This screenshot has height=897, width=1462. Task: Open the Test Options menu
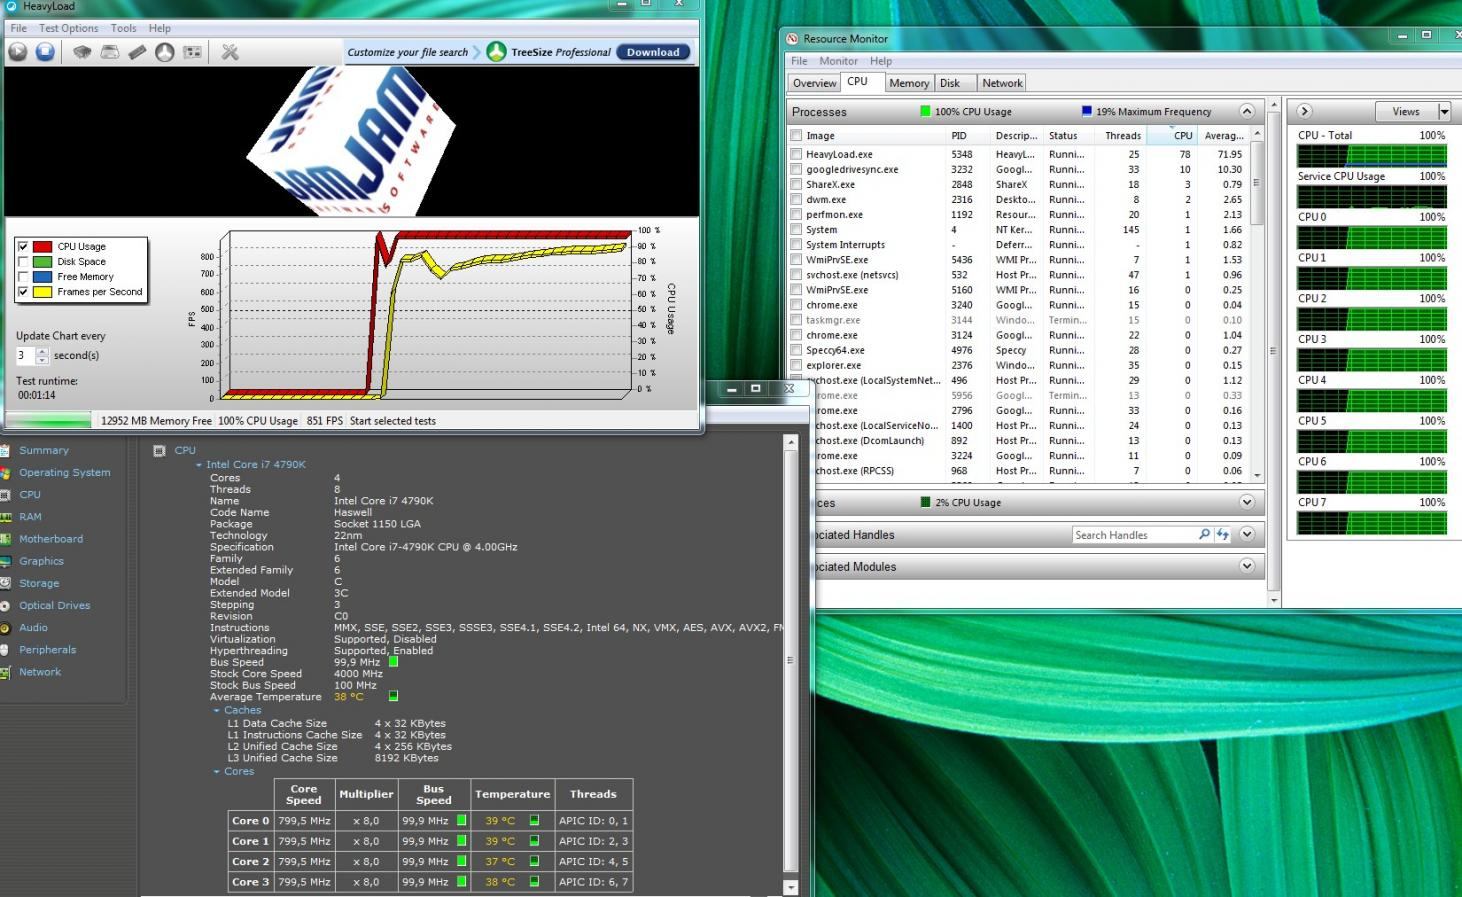(x=68, y=28)
